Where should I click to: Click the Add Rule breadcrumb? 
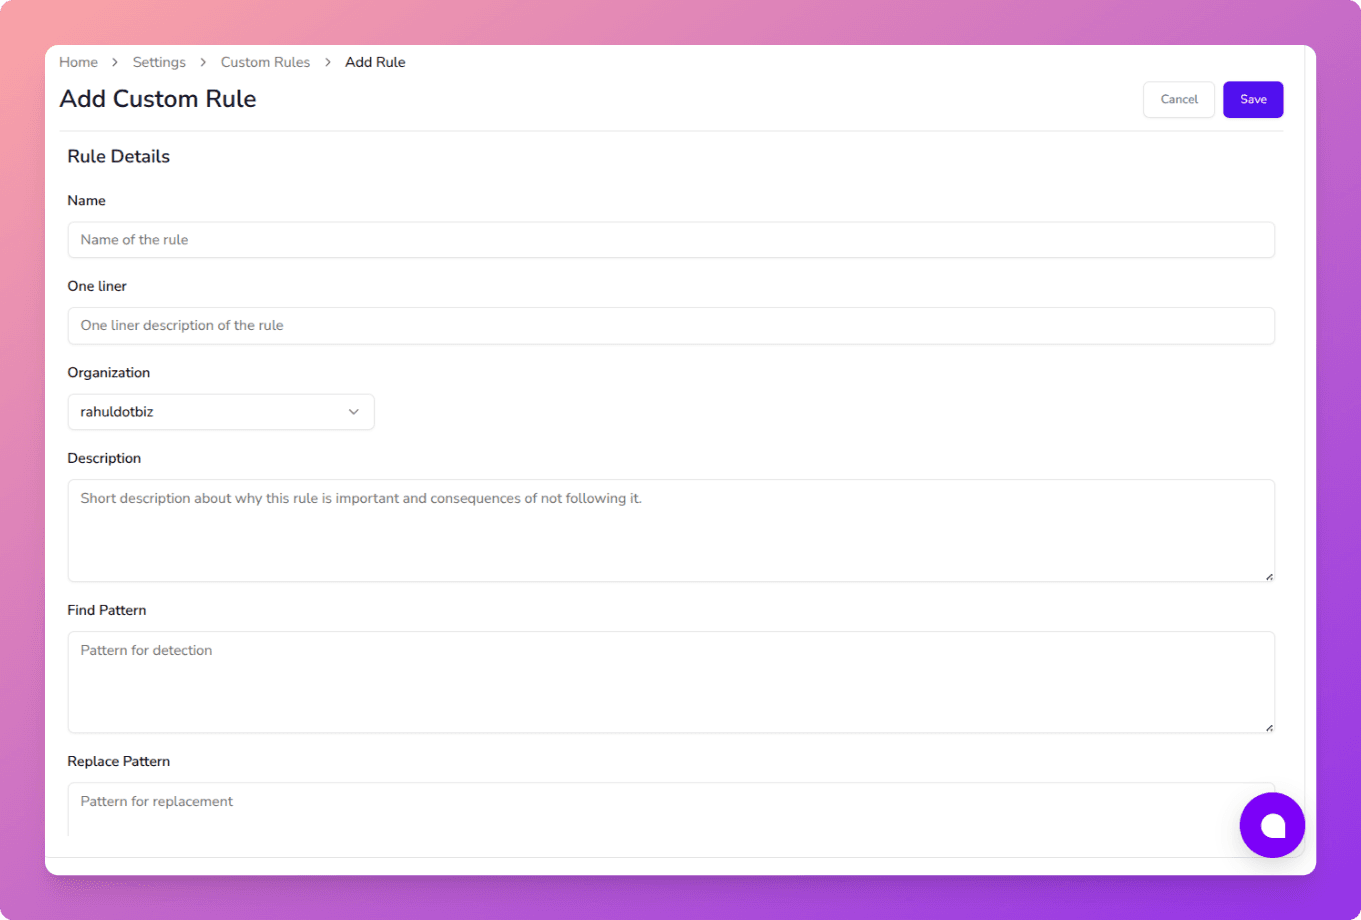(375, 62)
